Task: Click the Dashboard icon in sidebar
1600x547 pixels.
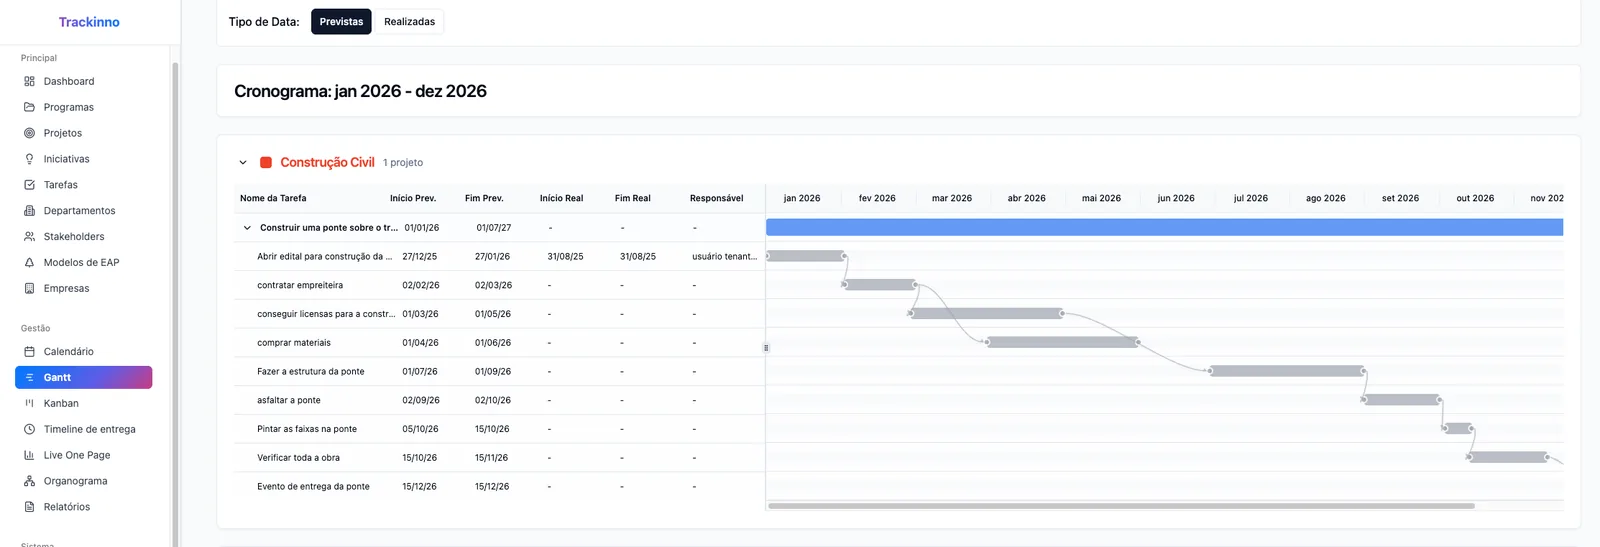Action: pos(29,81)
